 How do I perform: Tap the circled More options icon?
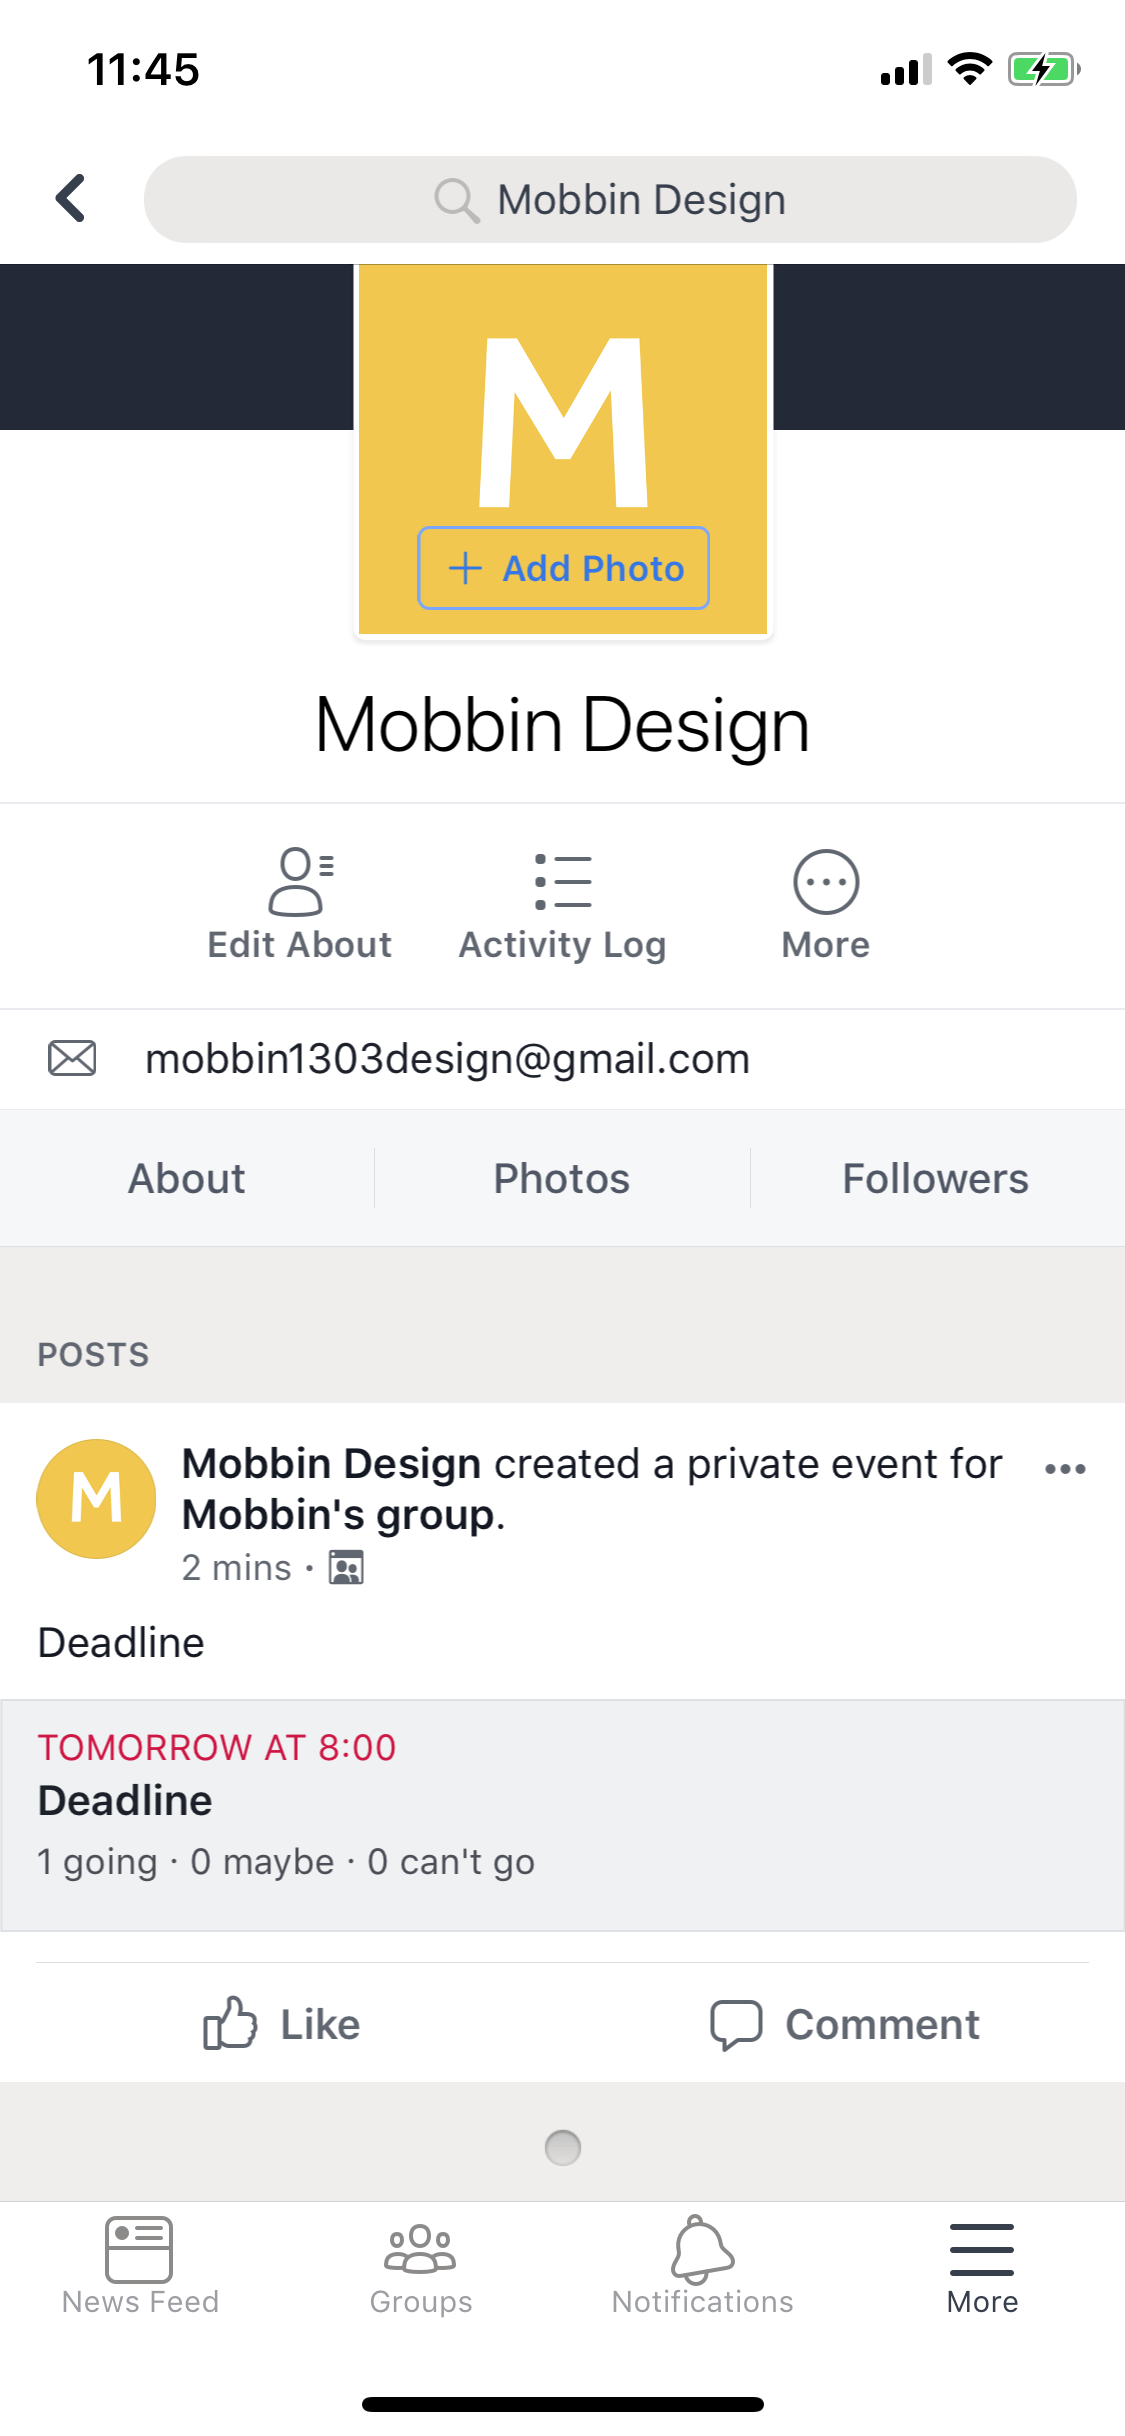pos(826,881)
